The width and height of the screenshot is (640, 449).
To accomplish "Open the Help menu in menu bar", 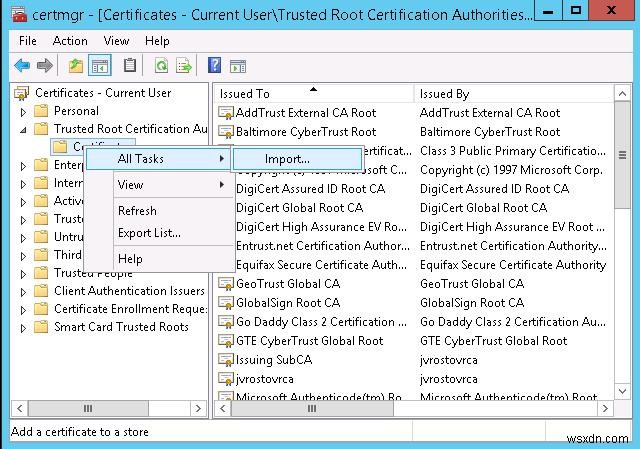I will point(157,41).
